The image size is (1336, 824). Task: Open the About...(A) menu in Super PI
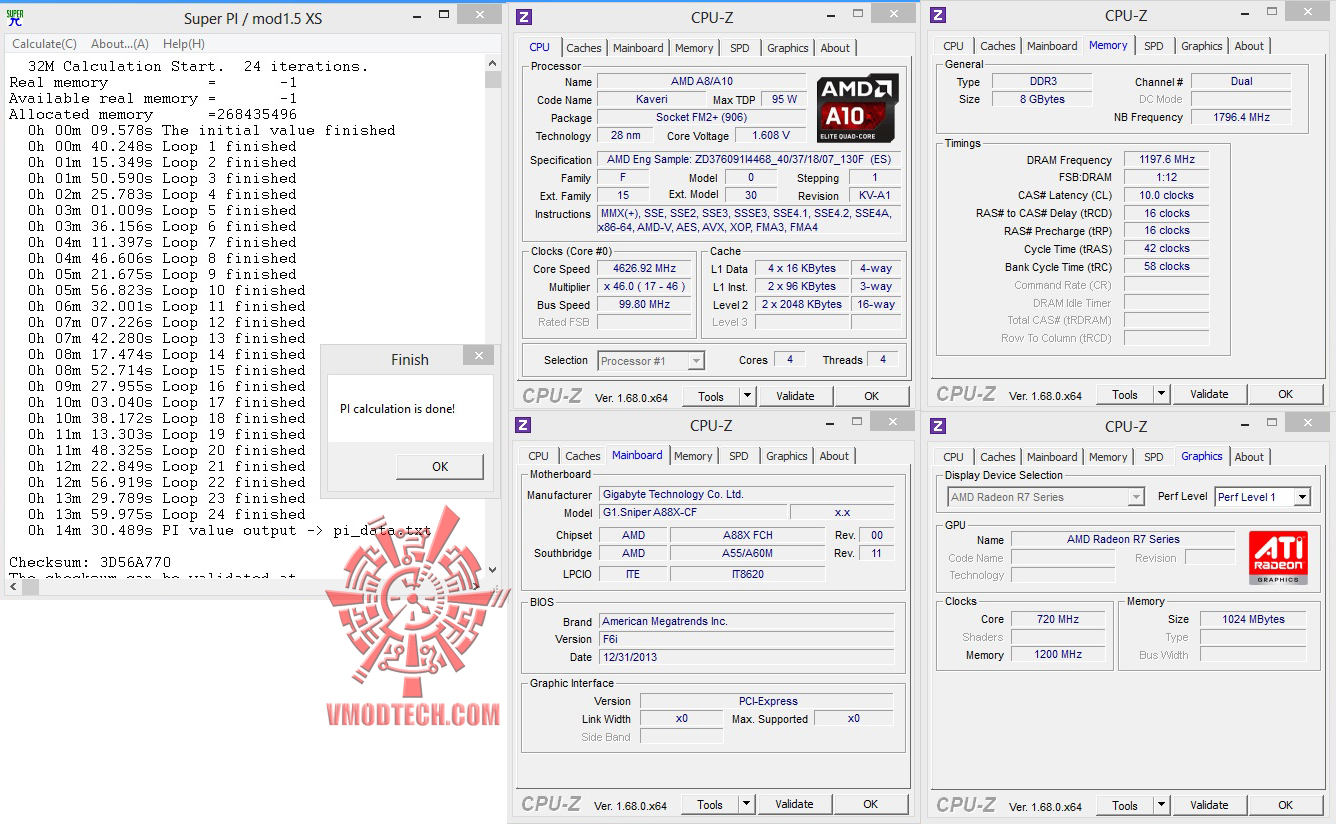120,44
